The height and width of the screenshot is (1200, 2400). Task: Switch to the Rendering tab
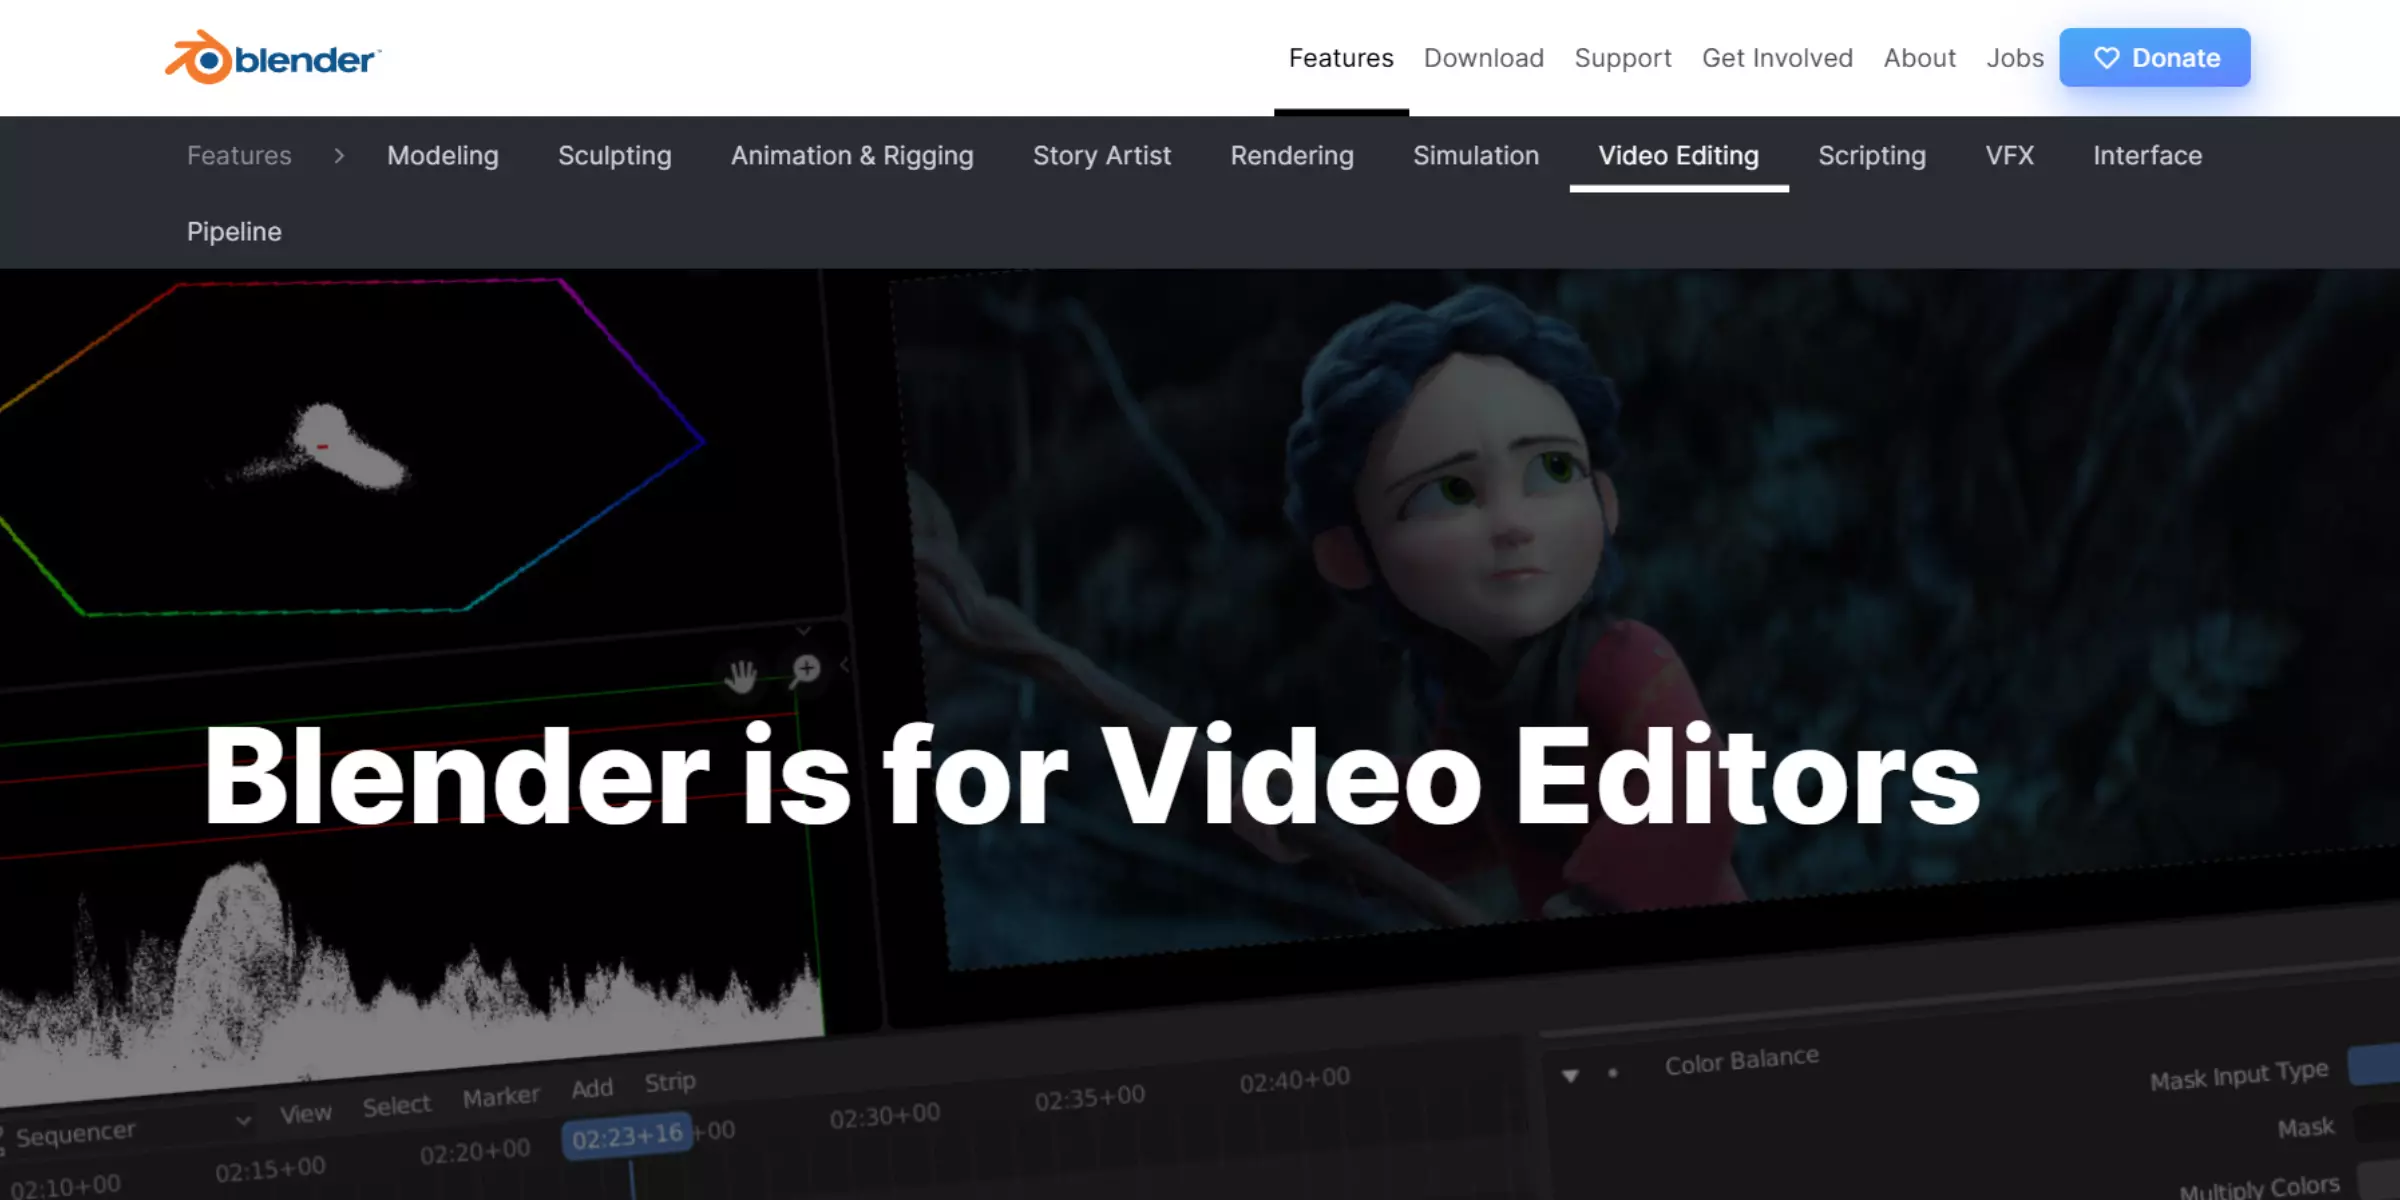[x=1292, y=155]
